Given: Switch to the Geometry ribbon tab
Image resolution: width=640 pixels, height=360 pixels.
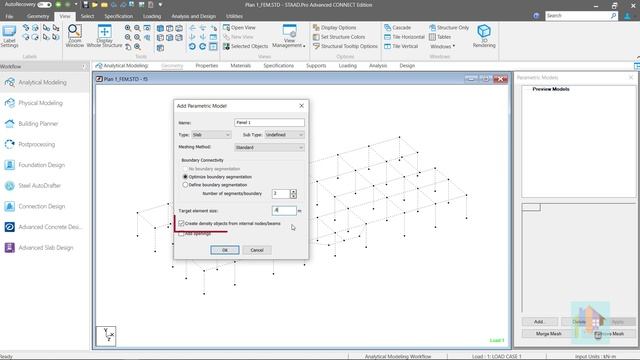Looking at the screenshot, I should click(38, 16).
